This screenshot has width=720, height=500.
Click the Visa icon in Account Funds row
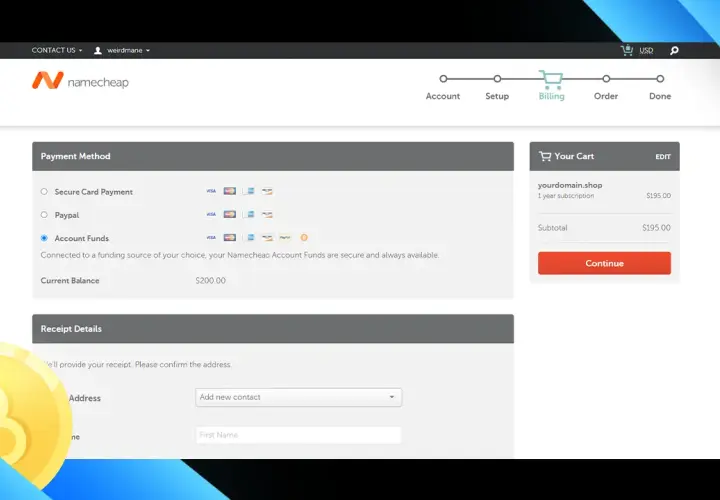[211, 237]
